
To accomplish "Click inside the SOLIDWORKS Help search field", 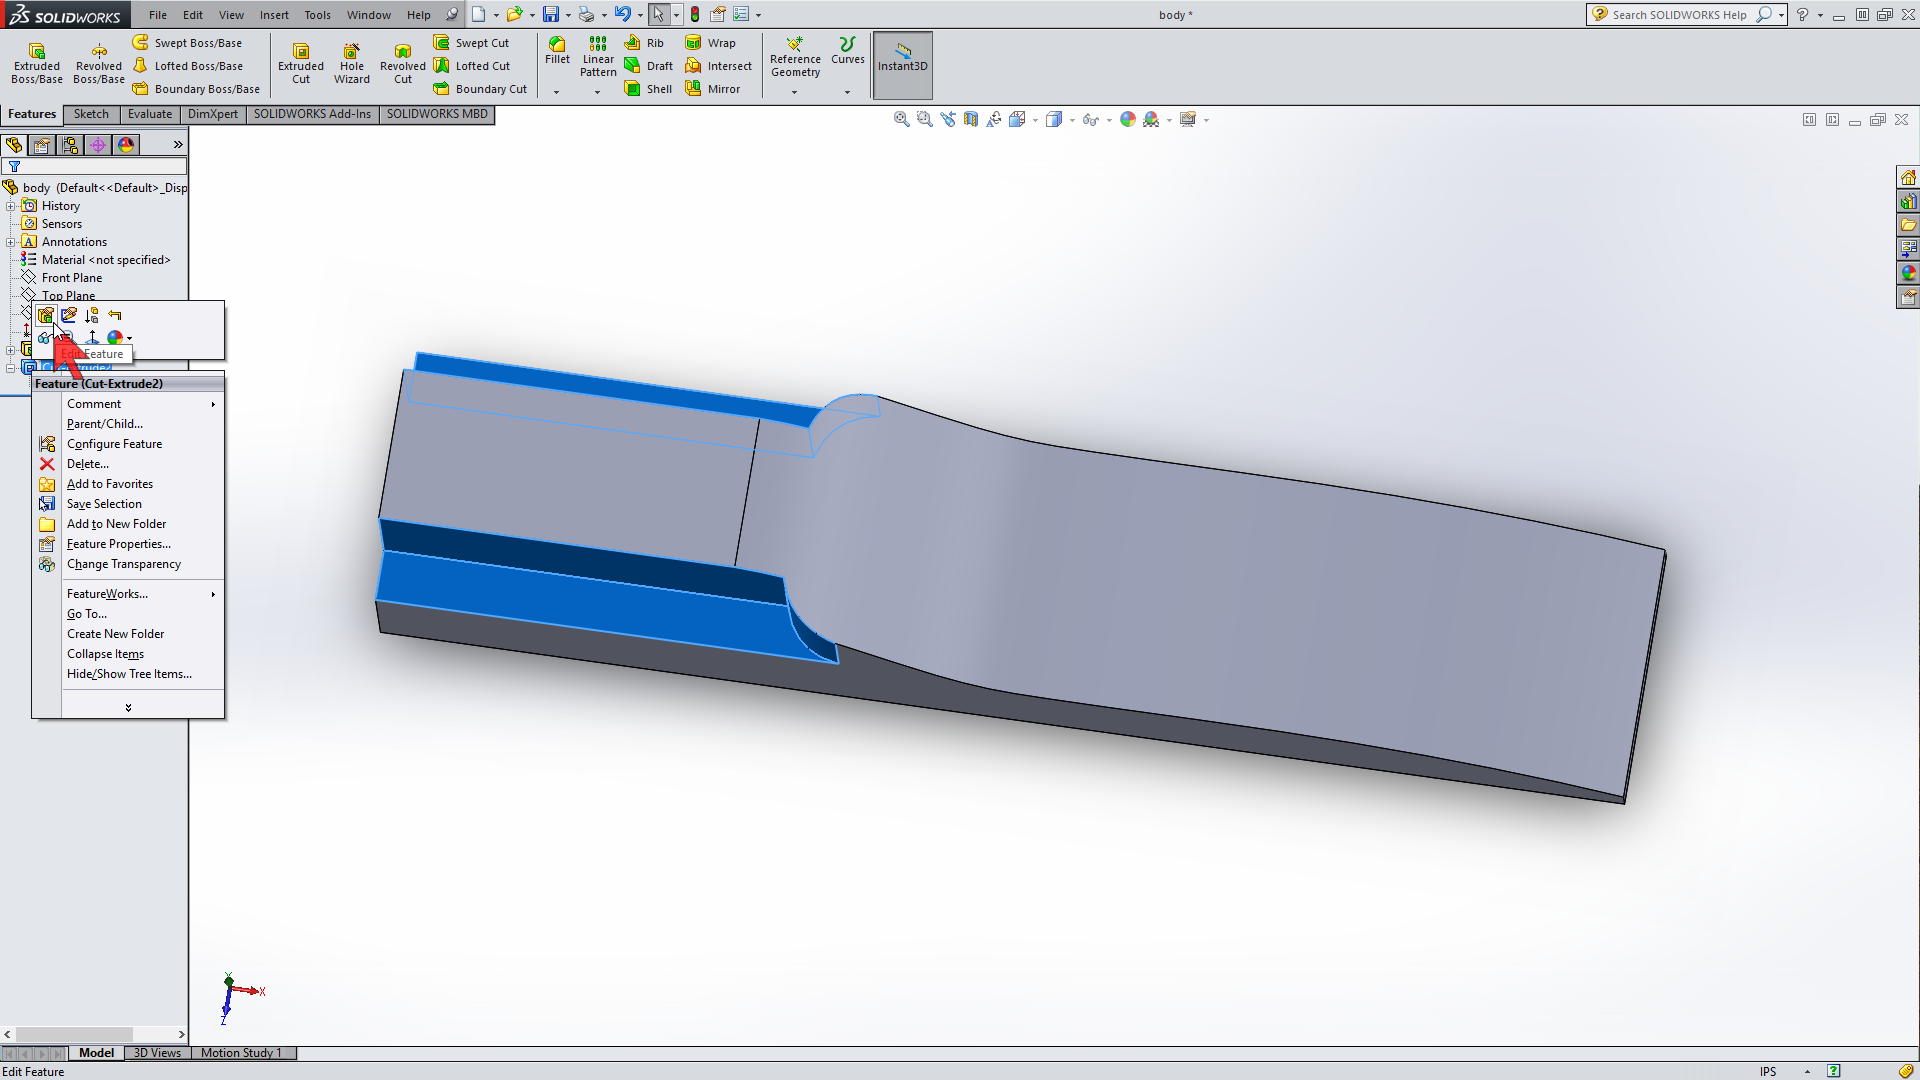I will click(1680, 14).
